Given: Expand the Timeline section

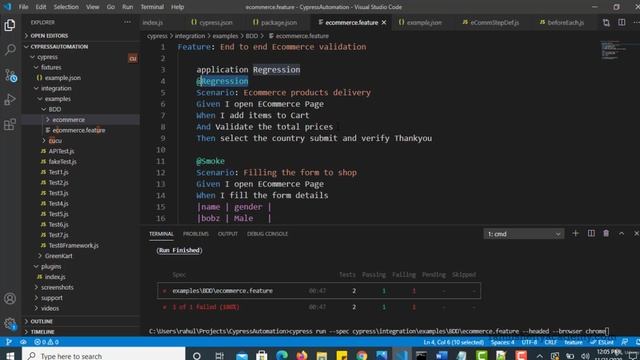Looking at the screenshot, I should [x=42, y=332].
